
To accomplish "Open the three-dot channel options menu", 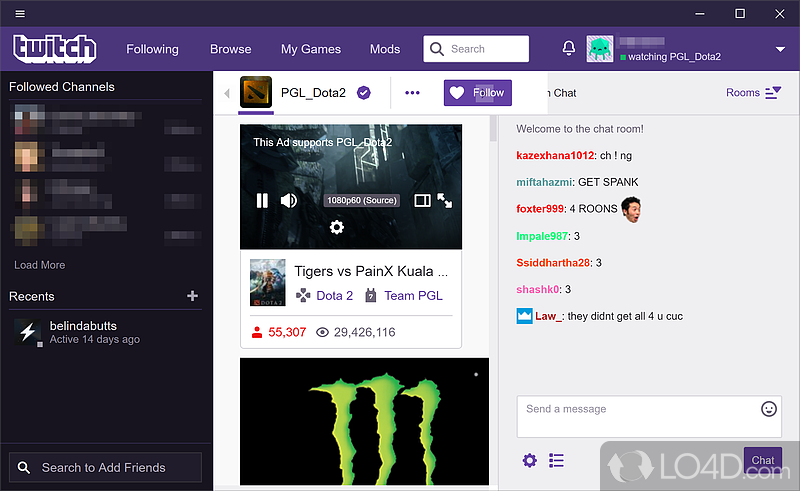I will pyautogui.click(x=412, y=93).
